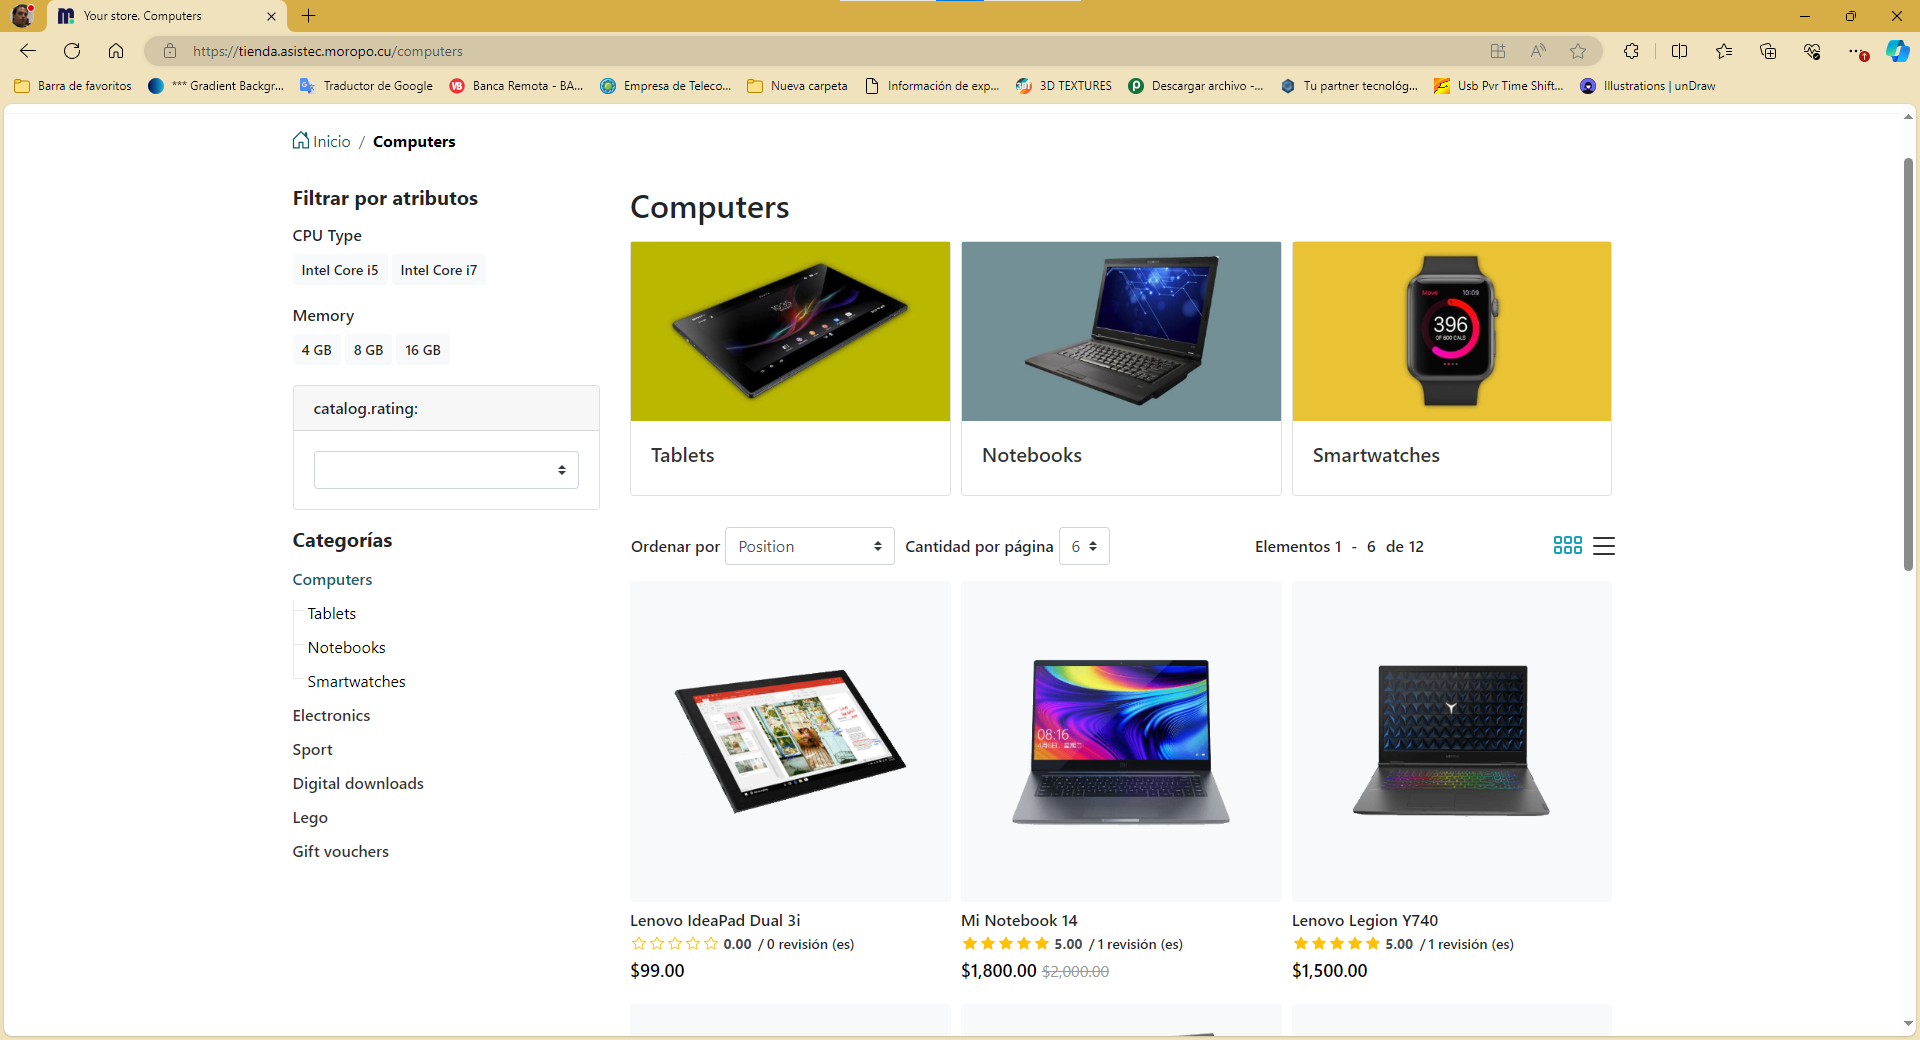The image size is (1920, 1040).
Task: Open the Ordenar por Position dropdown
Action: [810, 546]
